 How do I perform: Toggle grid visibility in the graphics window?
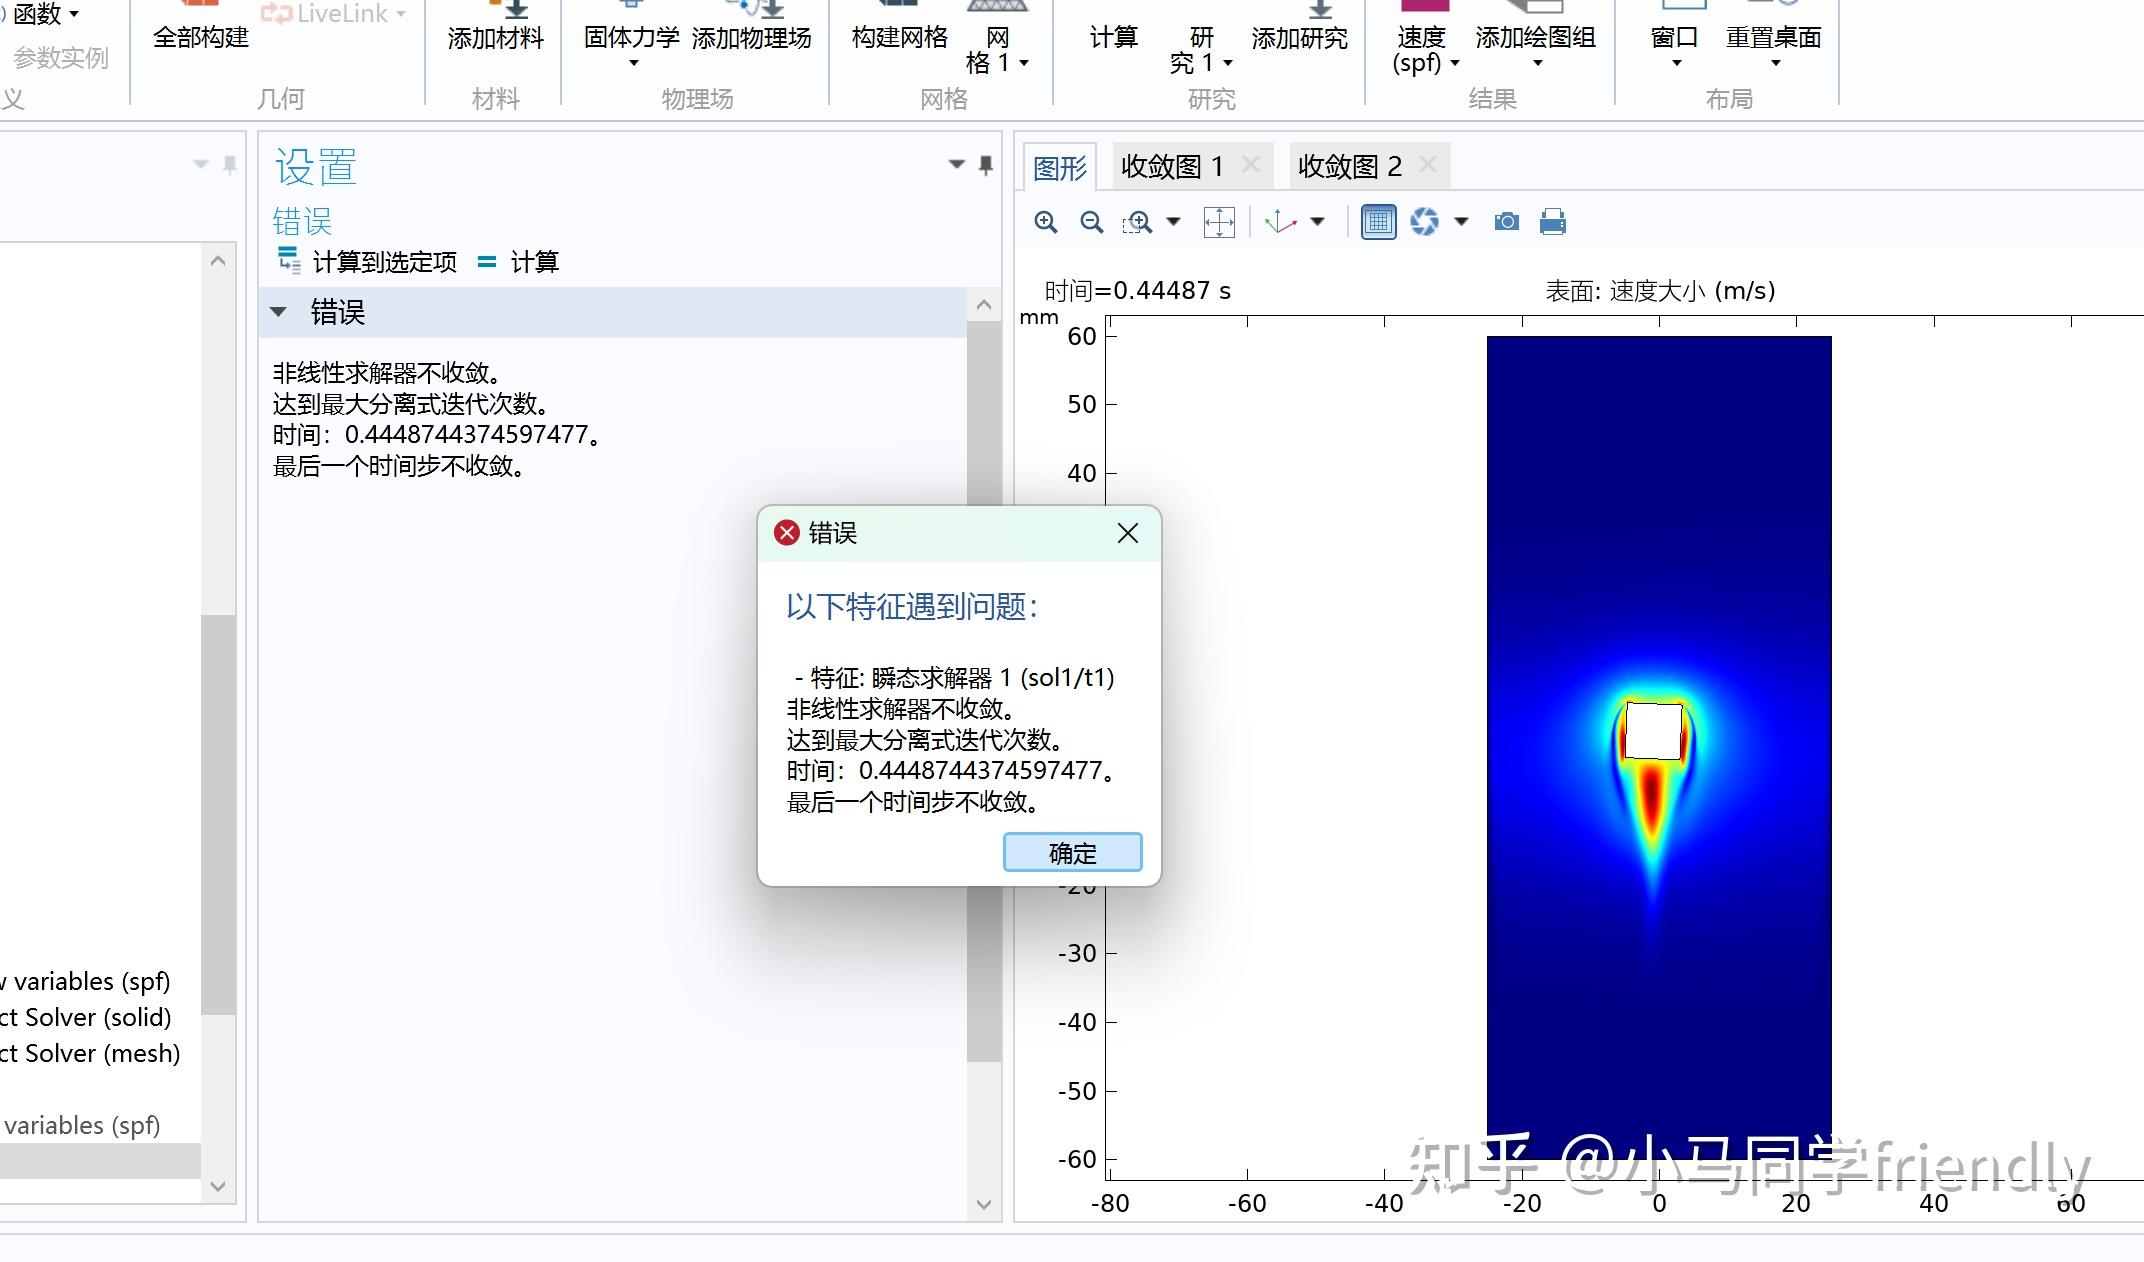point(1379,221)
